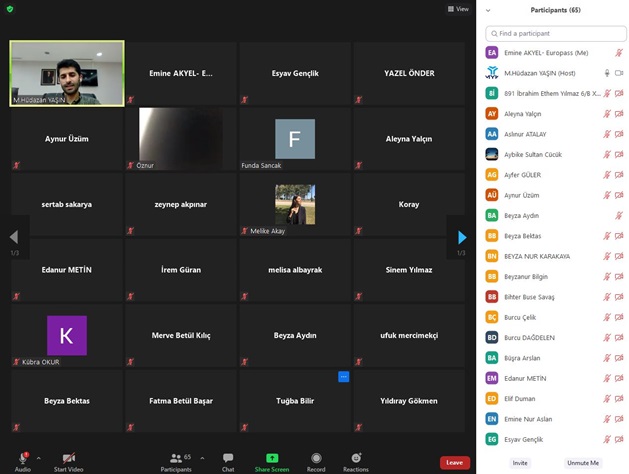Toggle the Audio microphone button
Image resolution: width=629 pixels, height=474 pixels.
click(23, 462)
